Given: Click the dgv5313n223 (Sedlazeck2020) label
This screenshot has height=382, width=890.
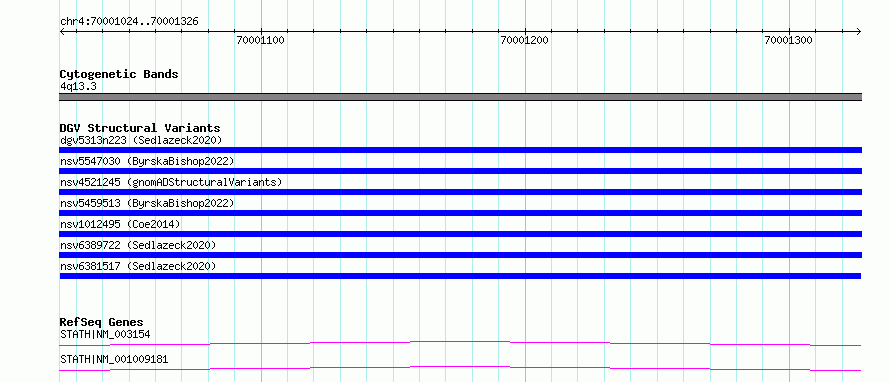Looking at the screenshot, I should pos(141,140).
